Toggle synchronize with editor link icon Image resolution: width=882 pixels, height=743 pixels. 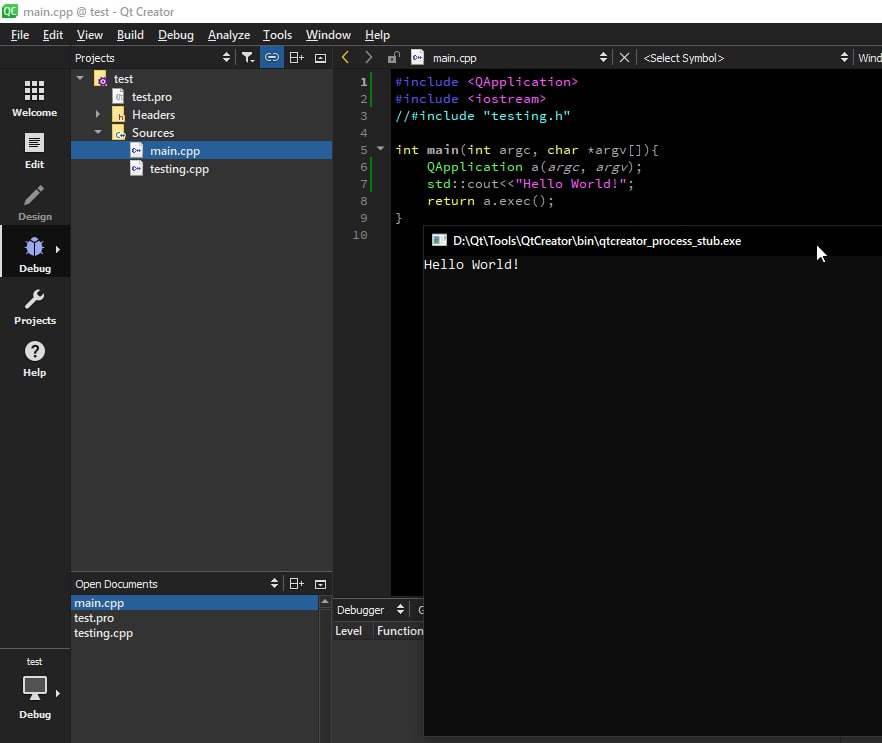click(272, 57)
